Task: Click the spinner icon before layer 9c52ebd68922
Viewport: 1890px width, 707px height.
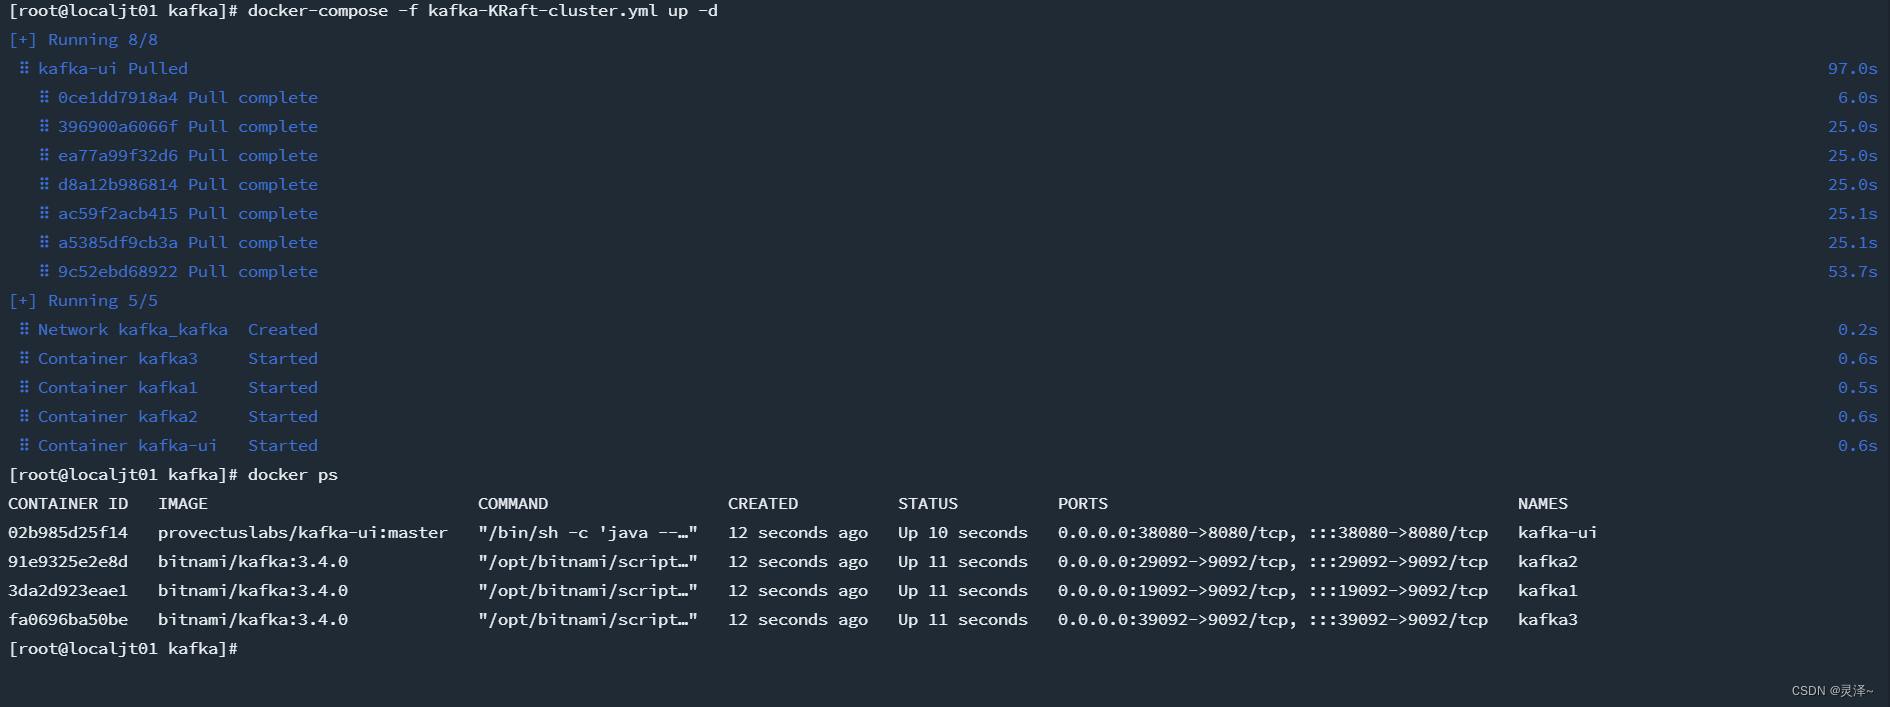Action: click(44, 271)
